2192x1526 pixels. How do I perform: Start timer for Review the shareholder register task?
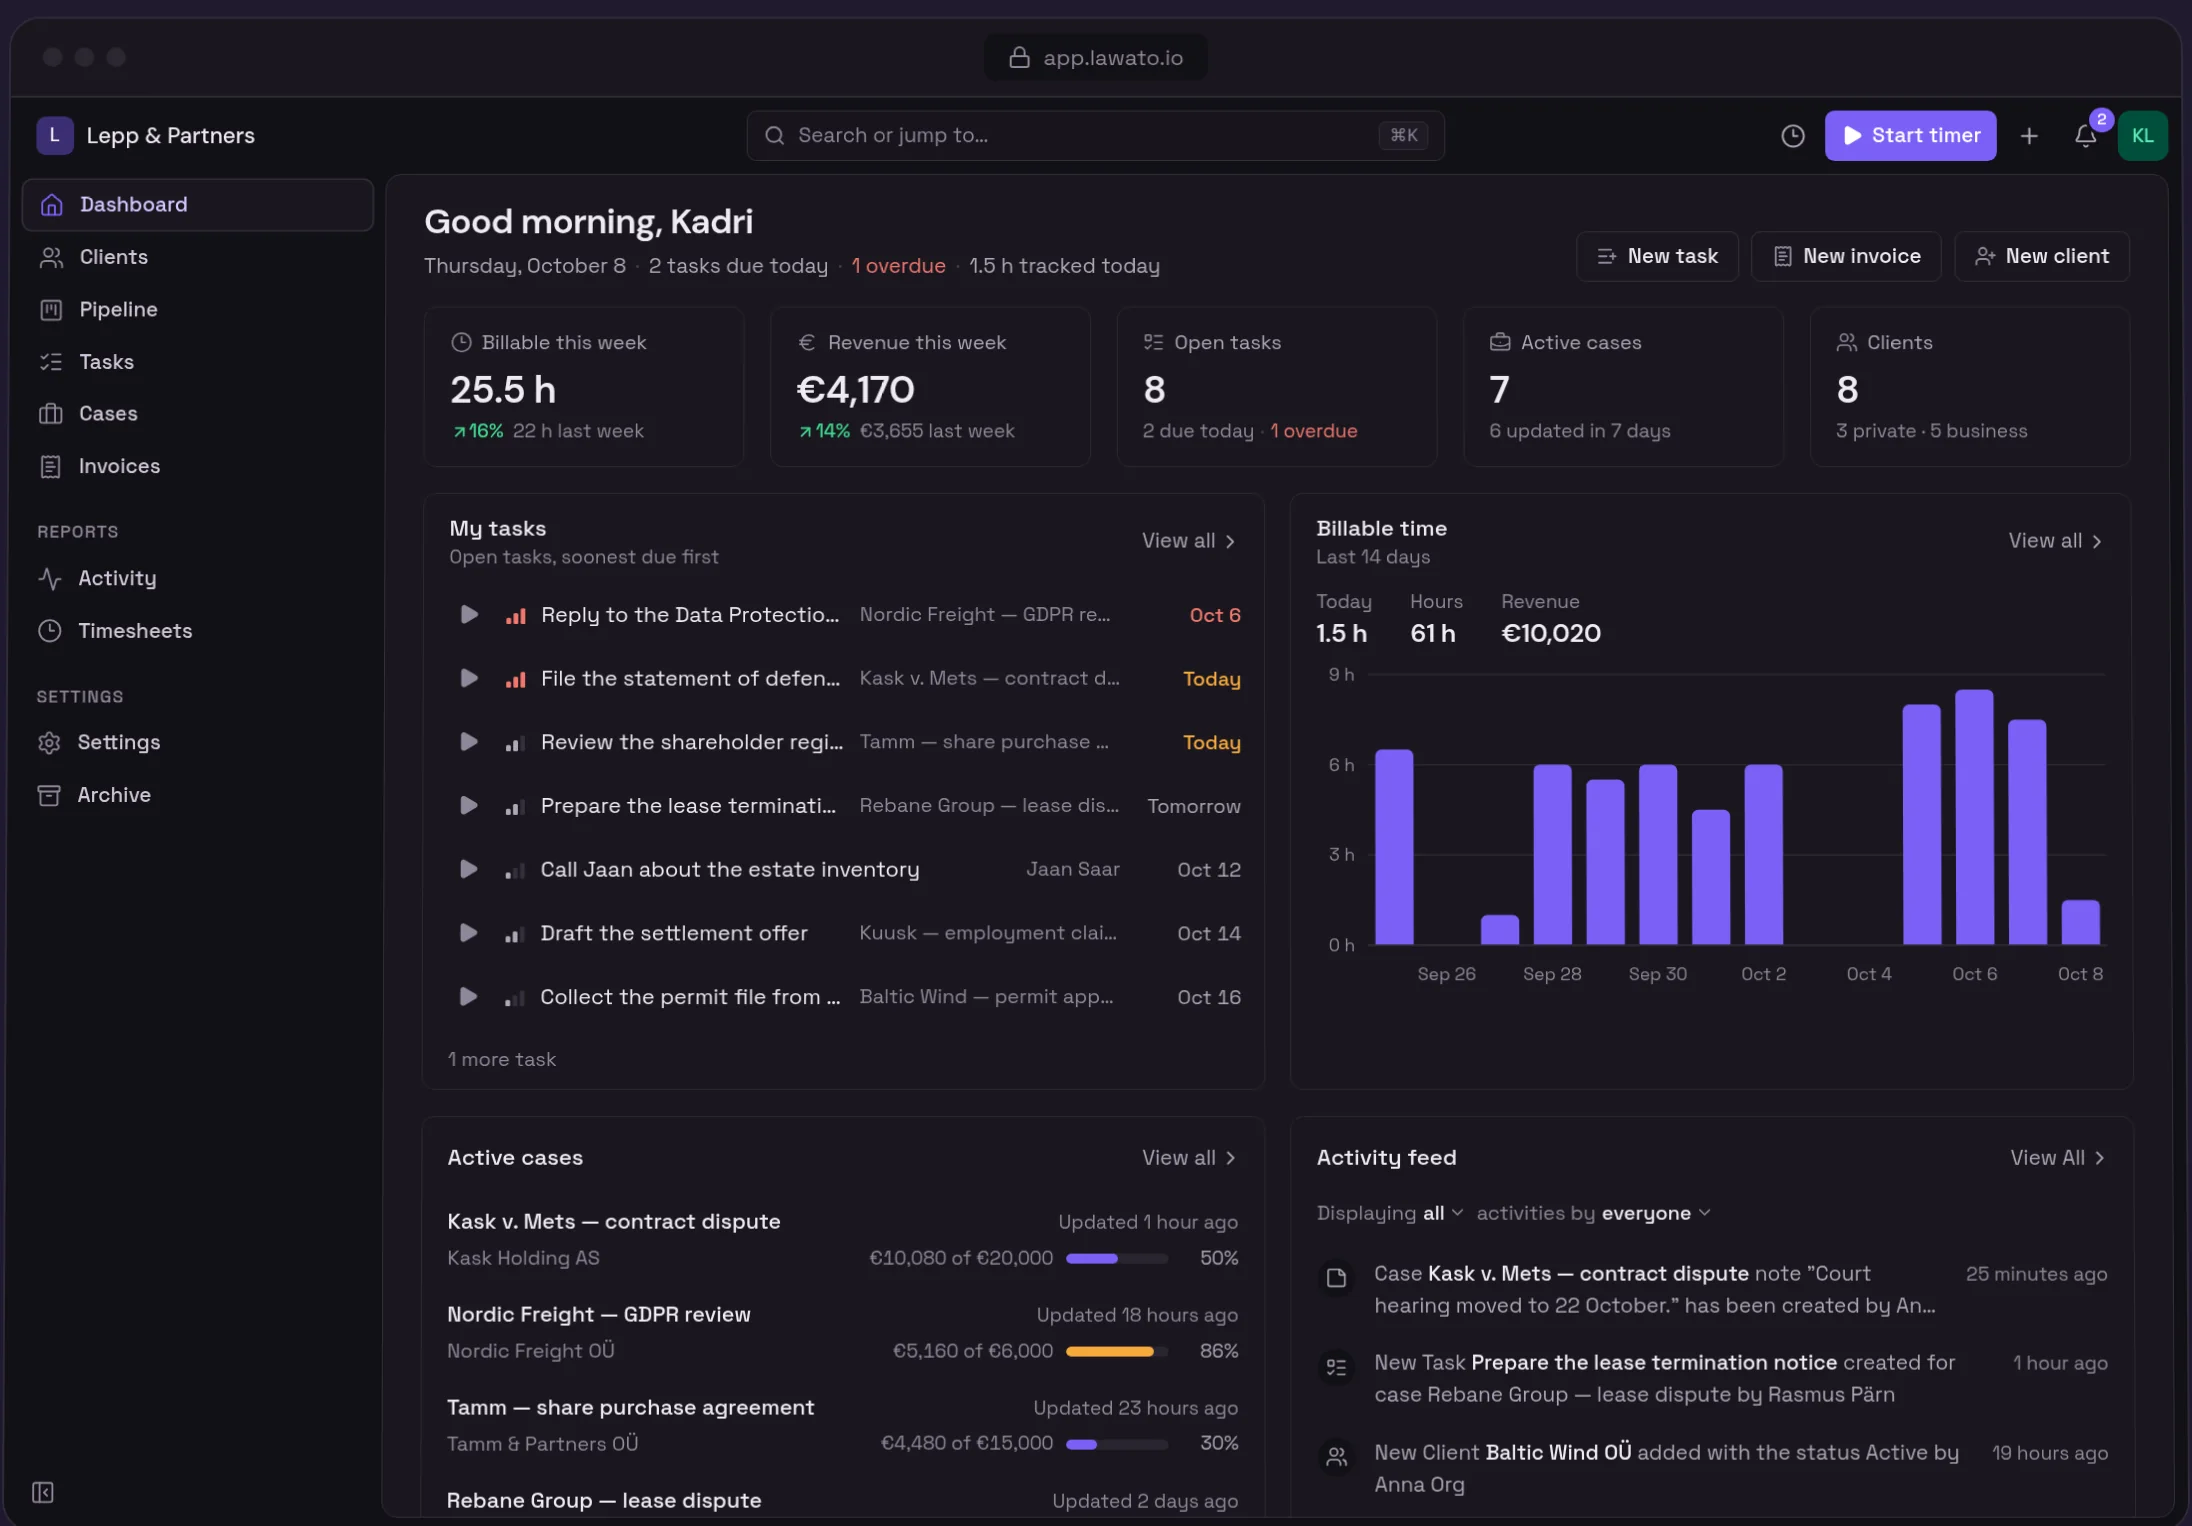pyautogui.click(x=468, y=742)
